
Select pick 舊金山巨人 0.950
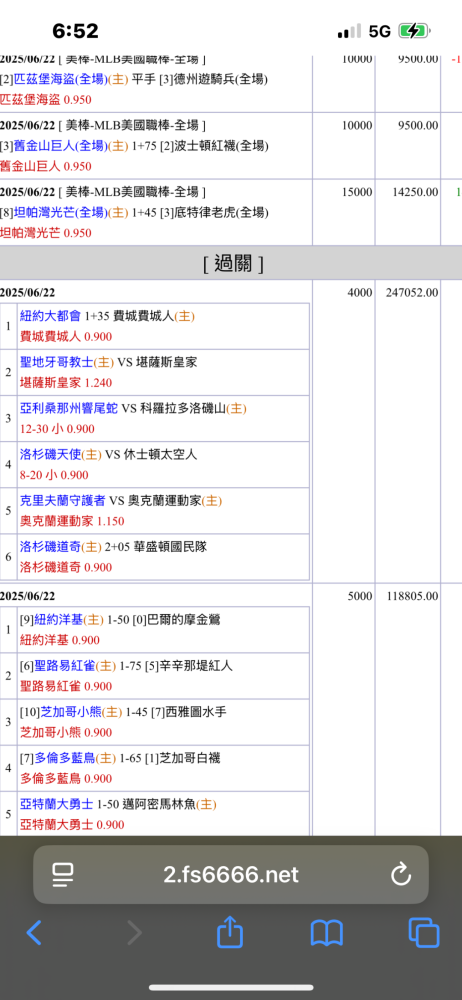(46, 166)
